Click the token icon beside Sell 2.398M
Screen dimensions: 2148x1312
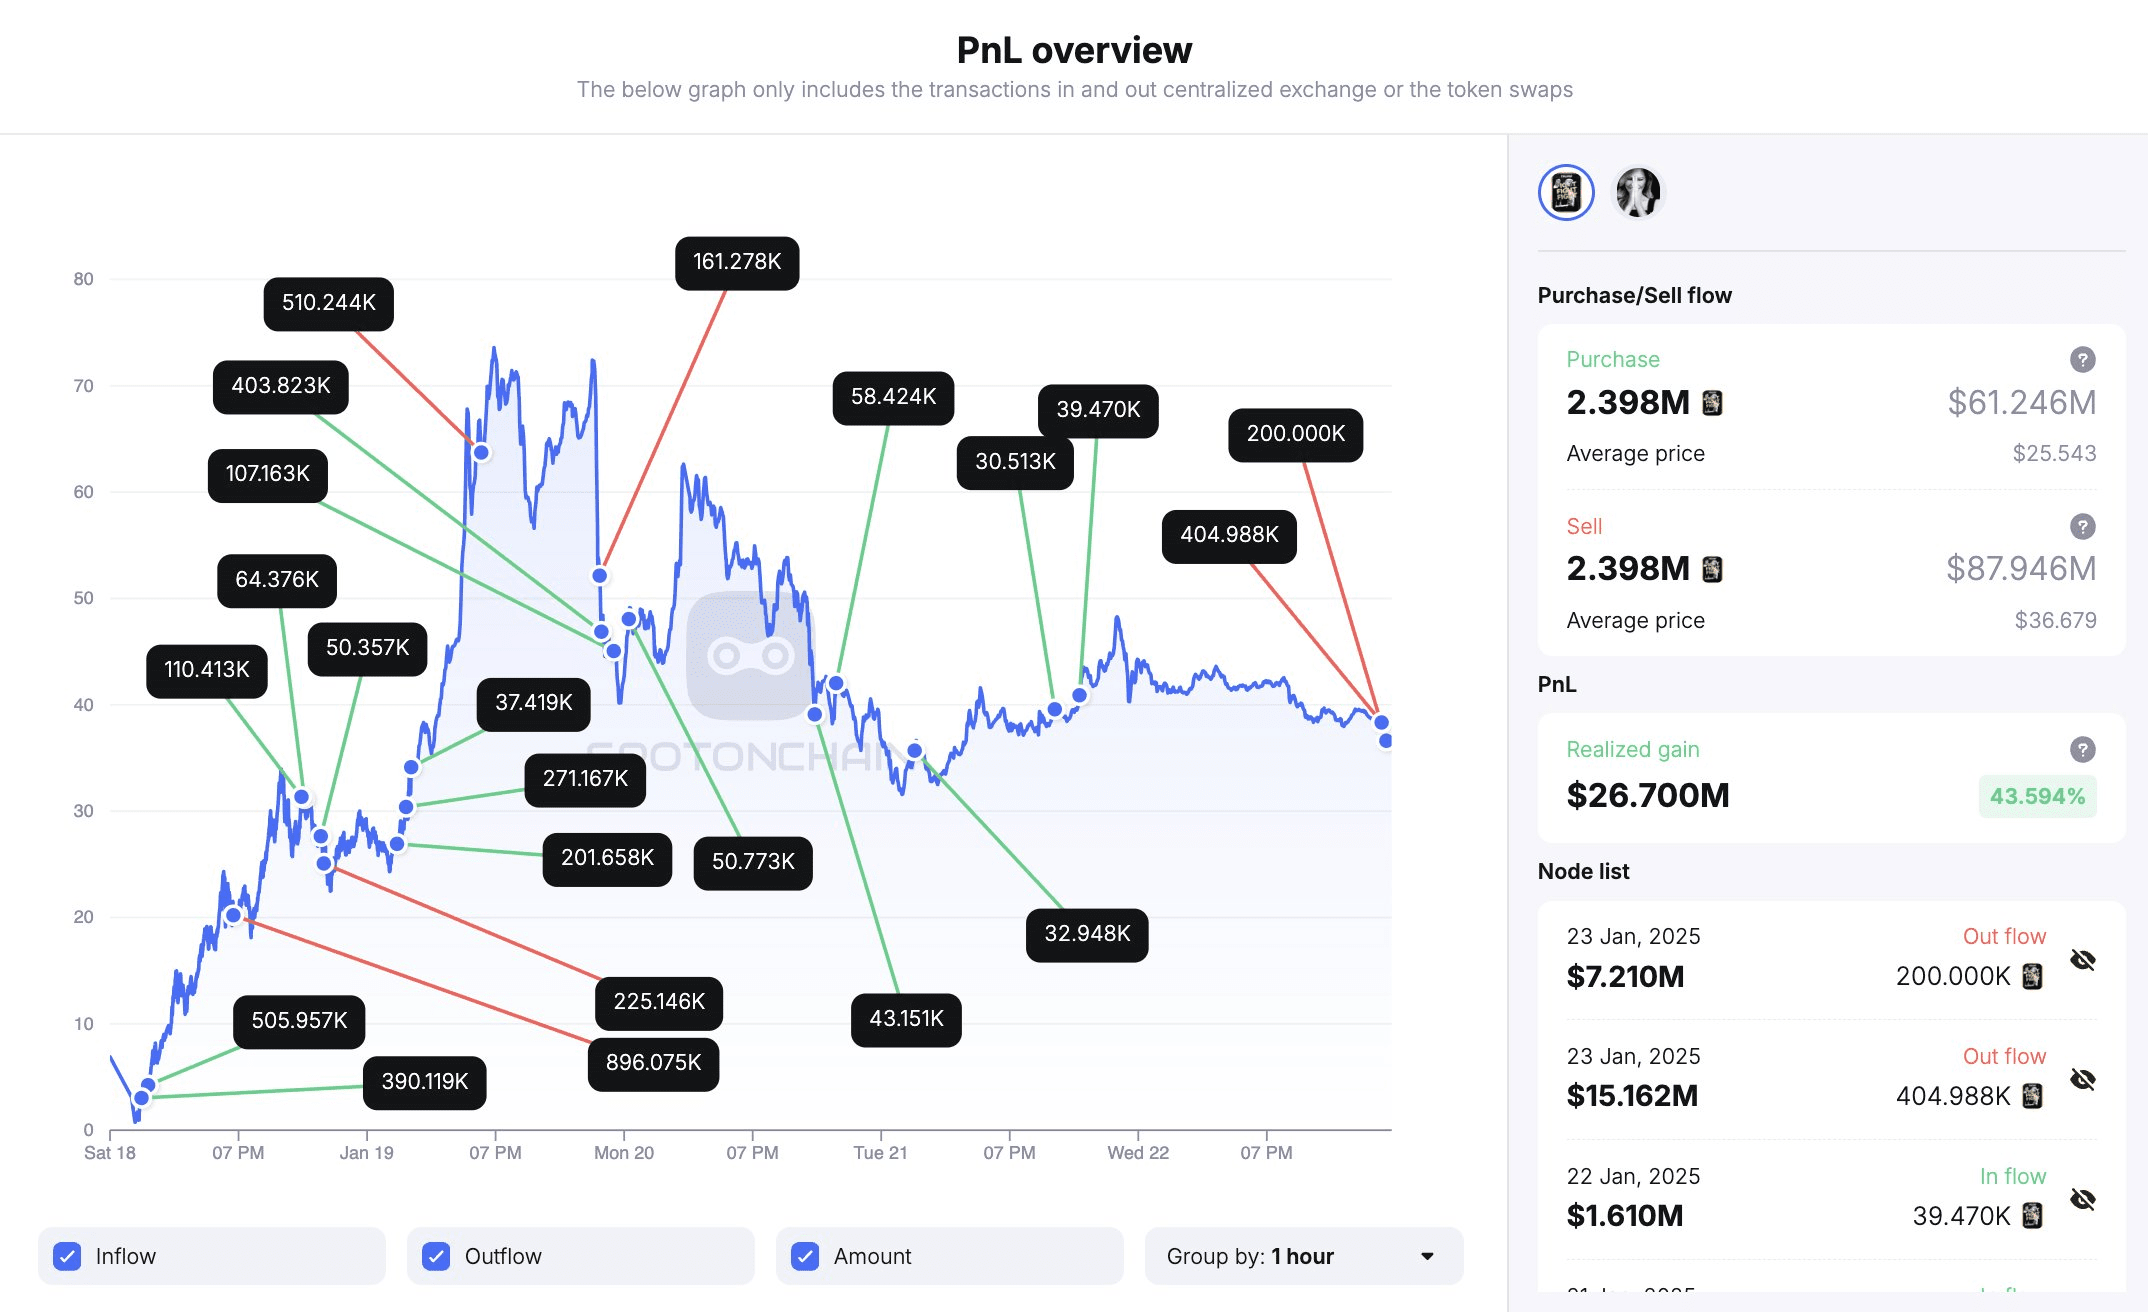click(1712, 568)
